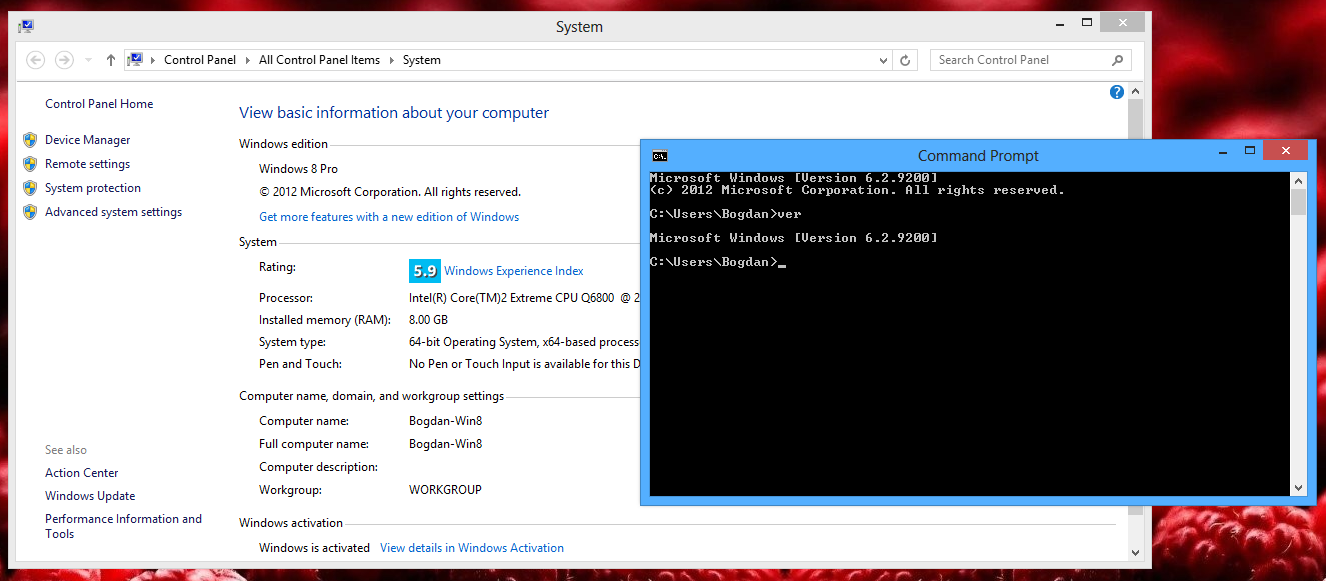Open the Windows Experience Index link

(513, 271)
